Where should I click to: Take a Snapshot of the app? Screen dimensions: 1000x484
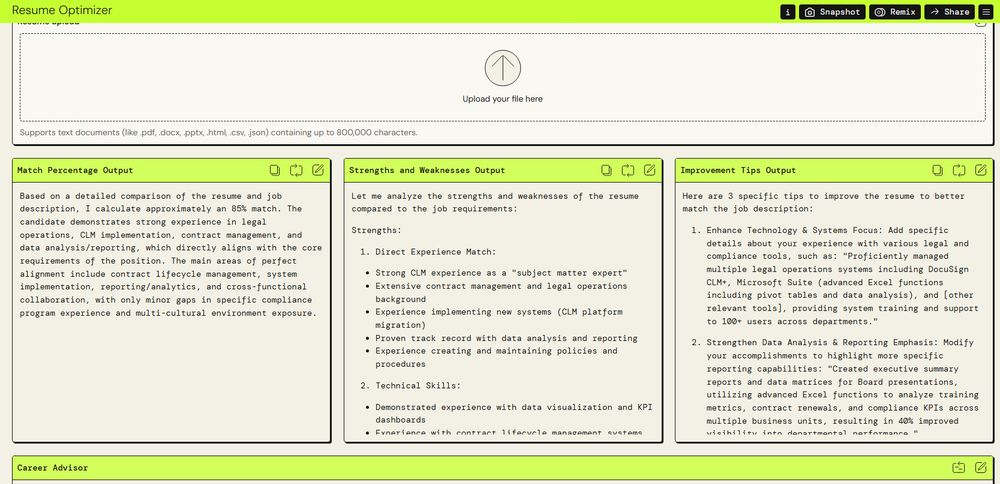click(832, 11)
